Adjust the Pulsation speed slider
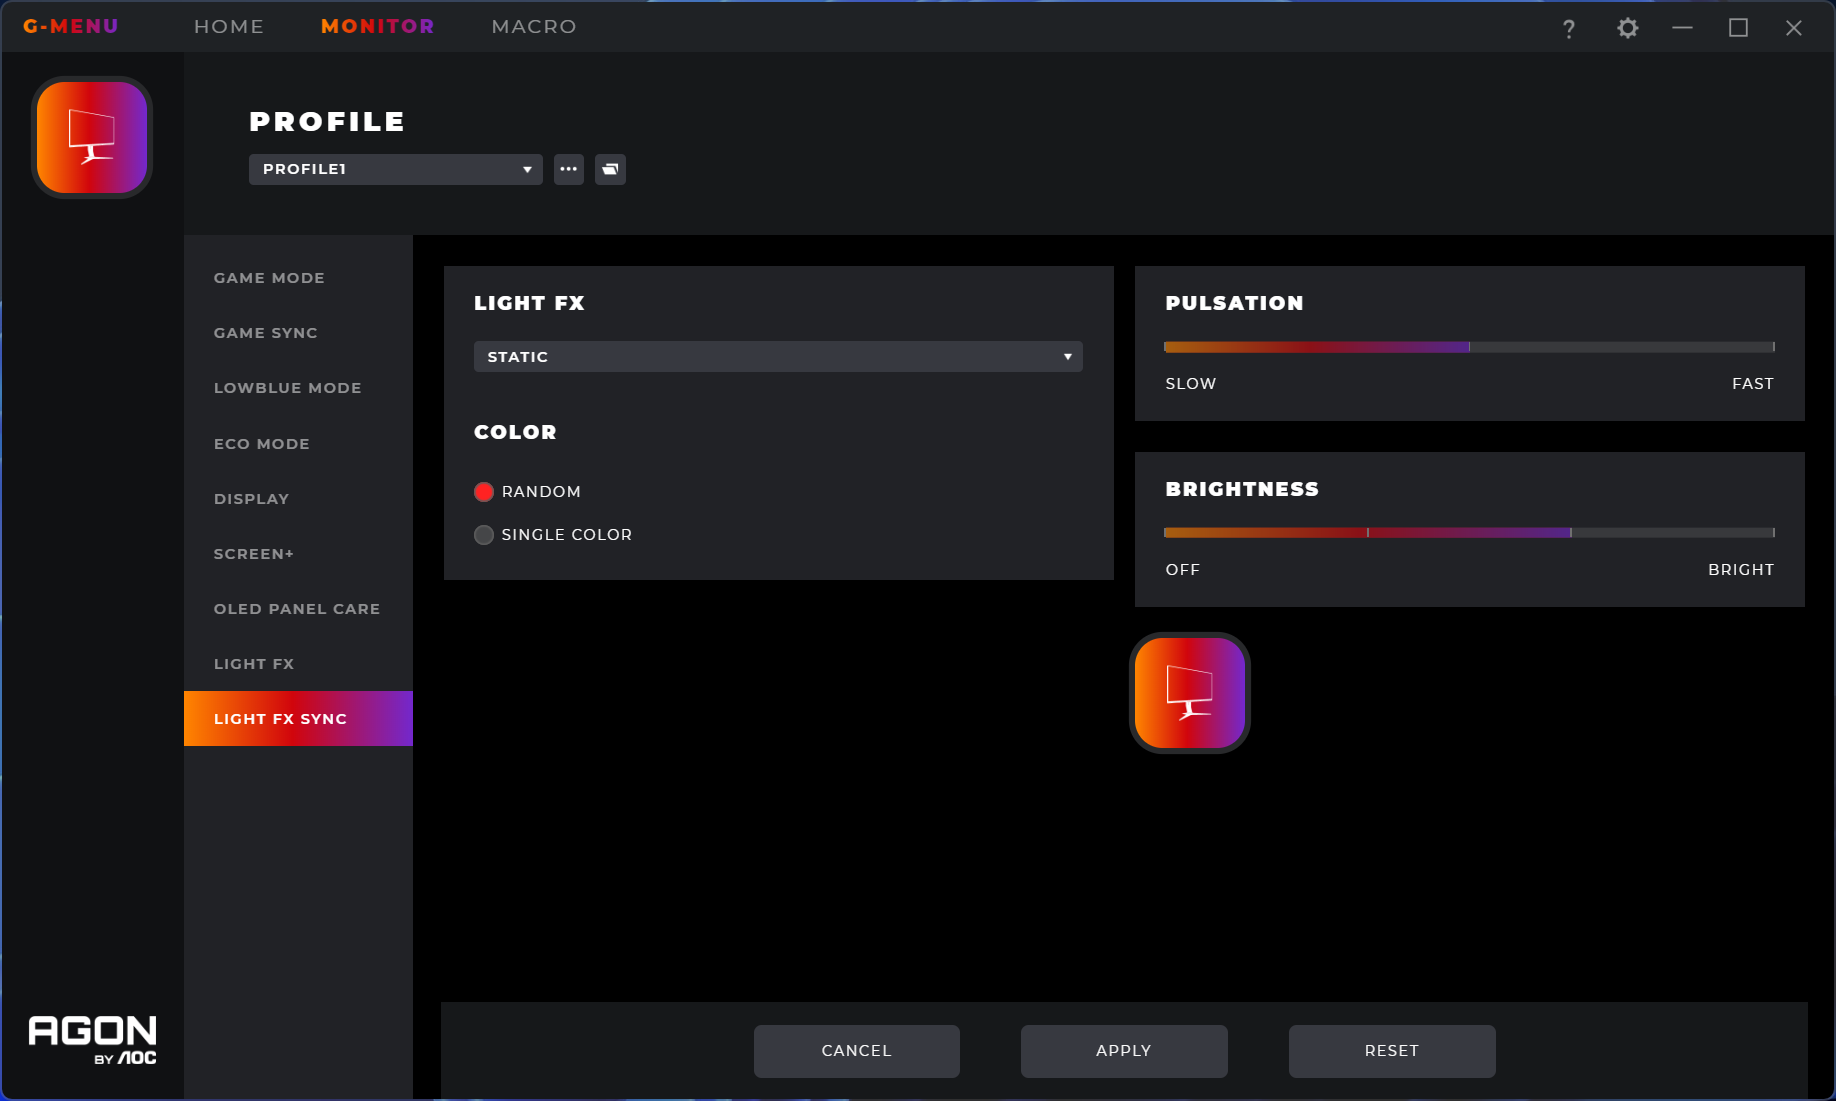The image size is (1836, 1101). click(1470, 347)
